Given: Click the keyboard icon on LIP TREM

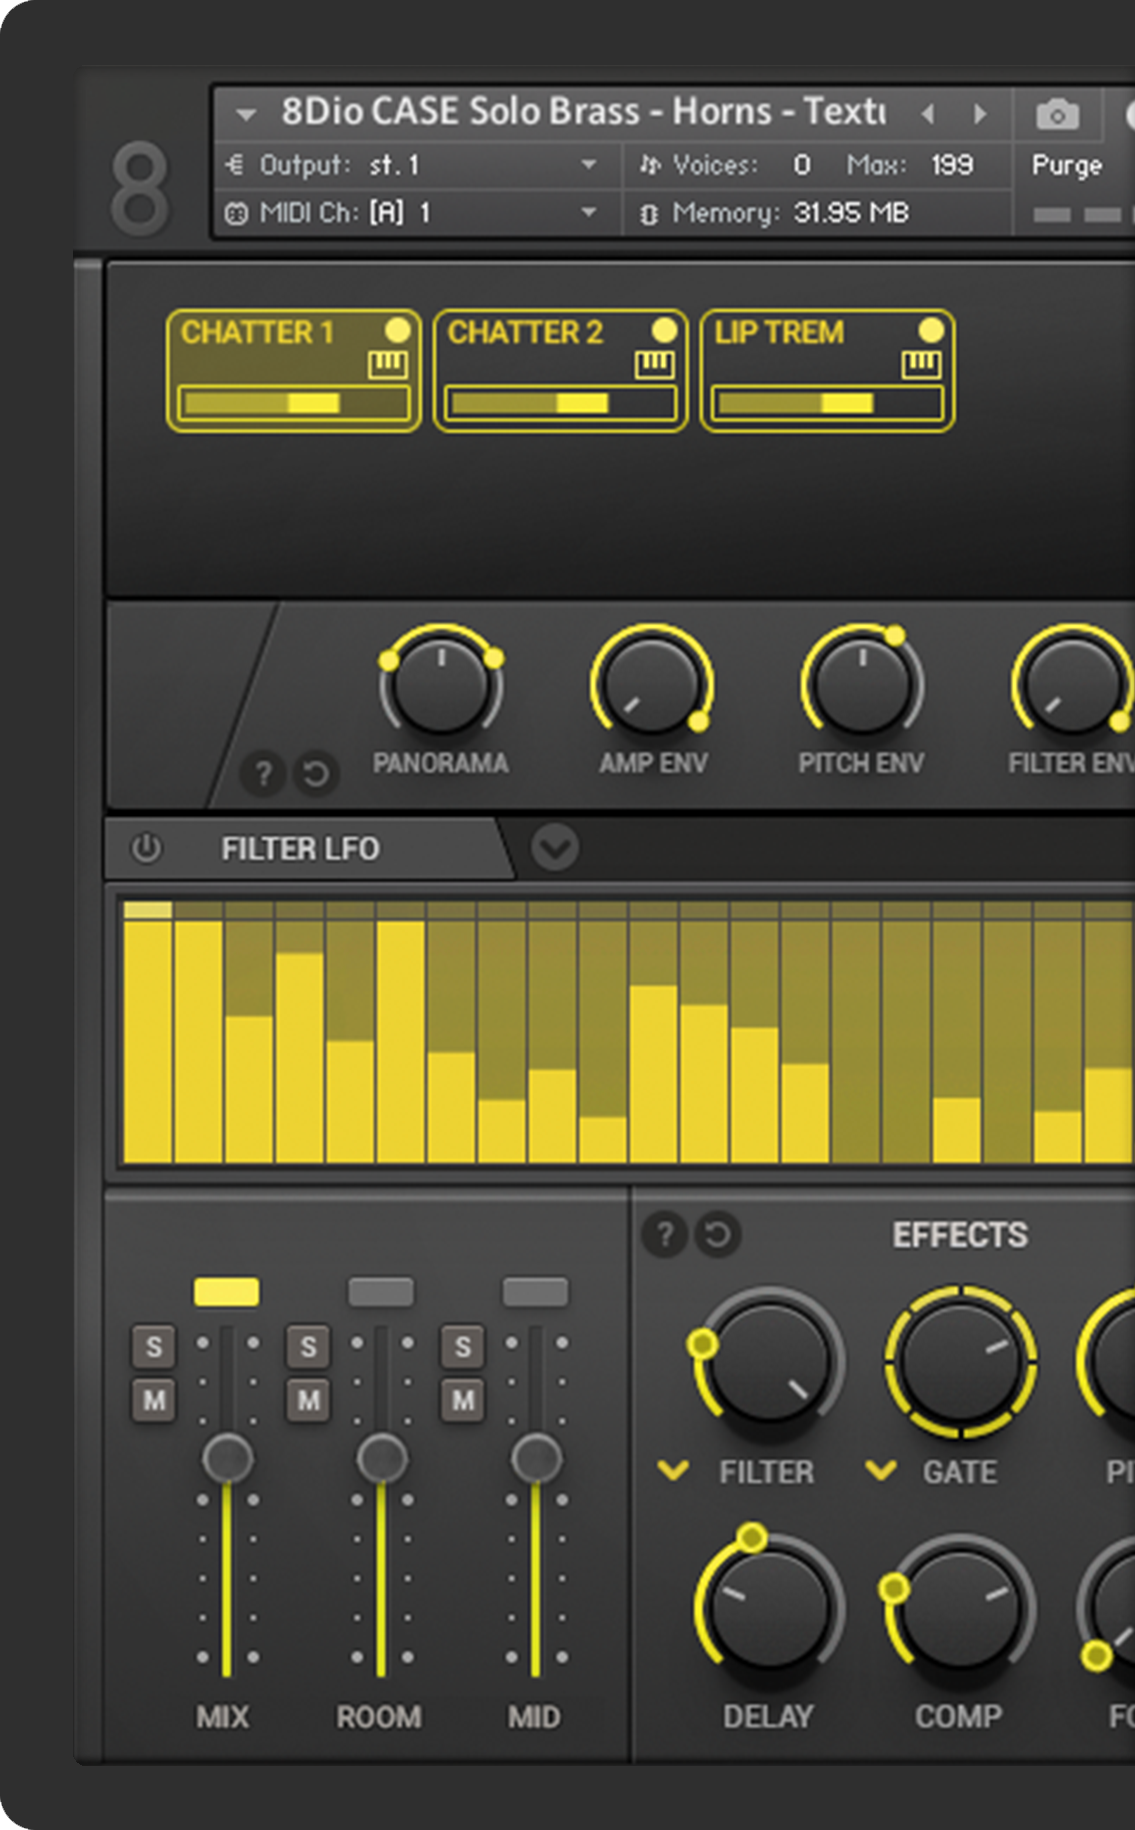Looking at the screenshot, I should 921,366.
